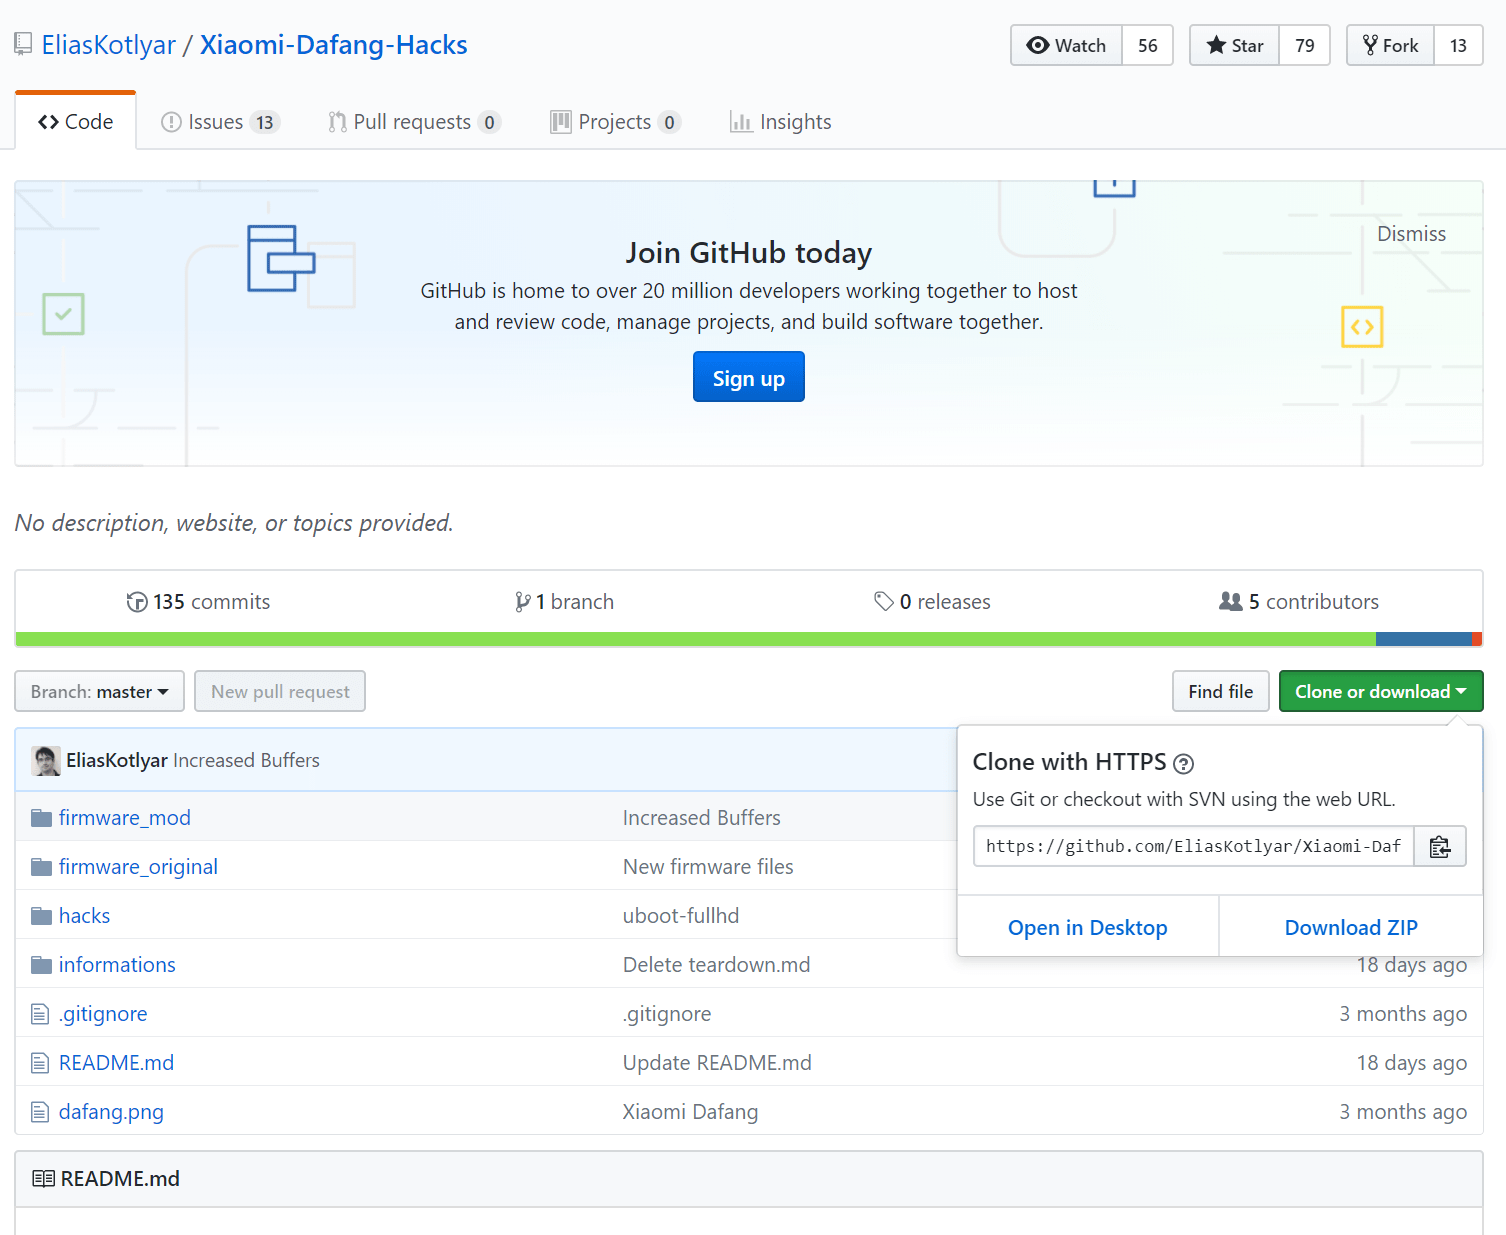Watch the repository

(1066, 45)
